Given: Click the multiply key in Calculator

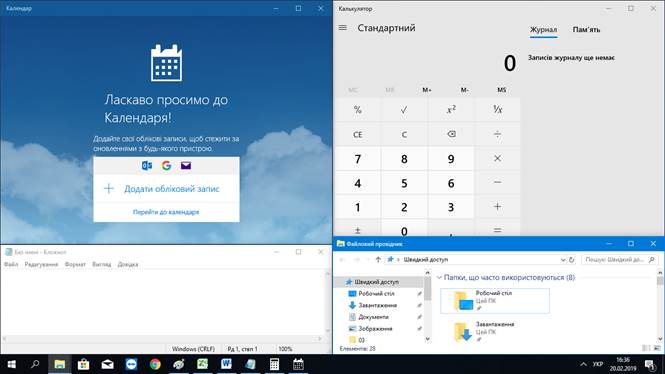Looking at the screenshot, I should [x=497, y=158].
